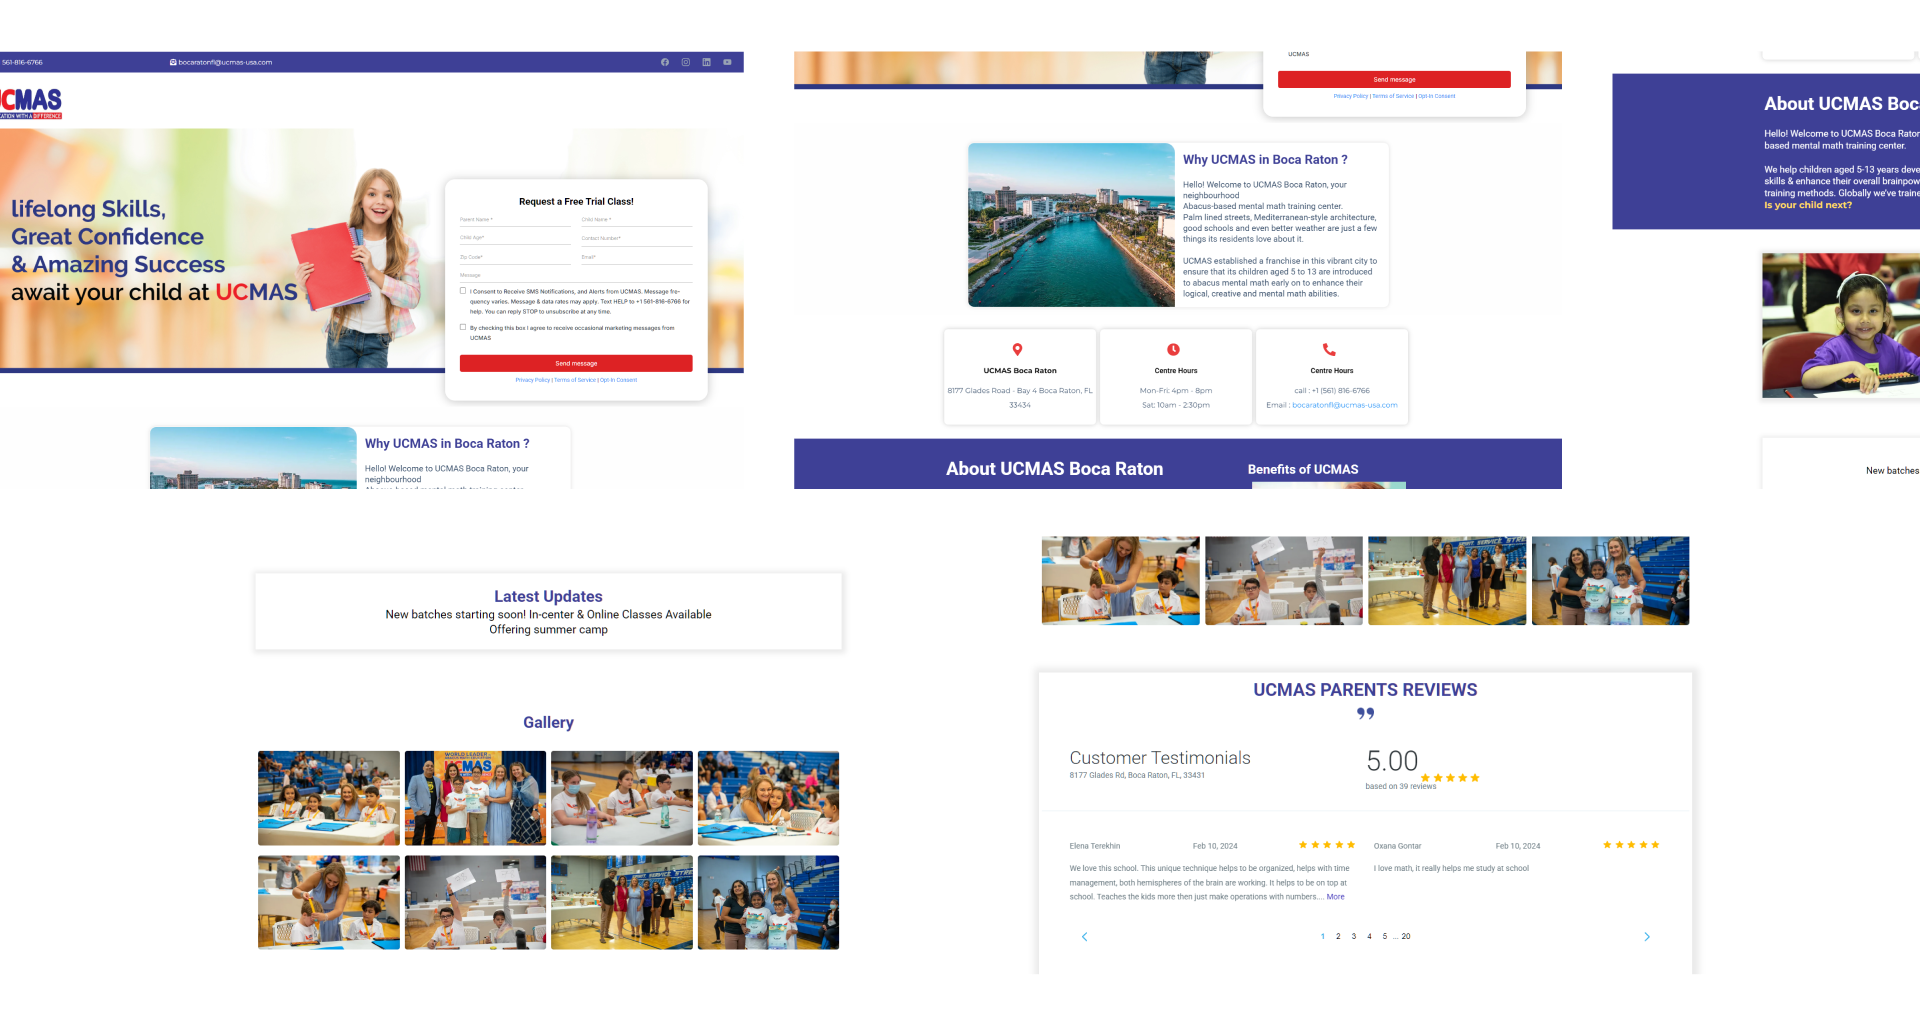Click the purple-shirt girl with abacus photo

pyautogui.click(x=1841, y=326)
